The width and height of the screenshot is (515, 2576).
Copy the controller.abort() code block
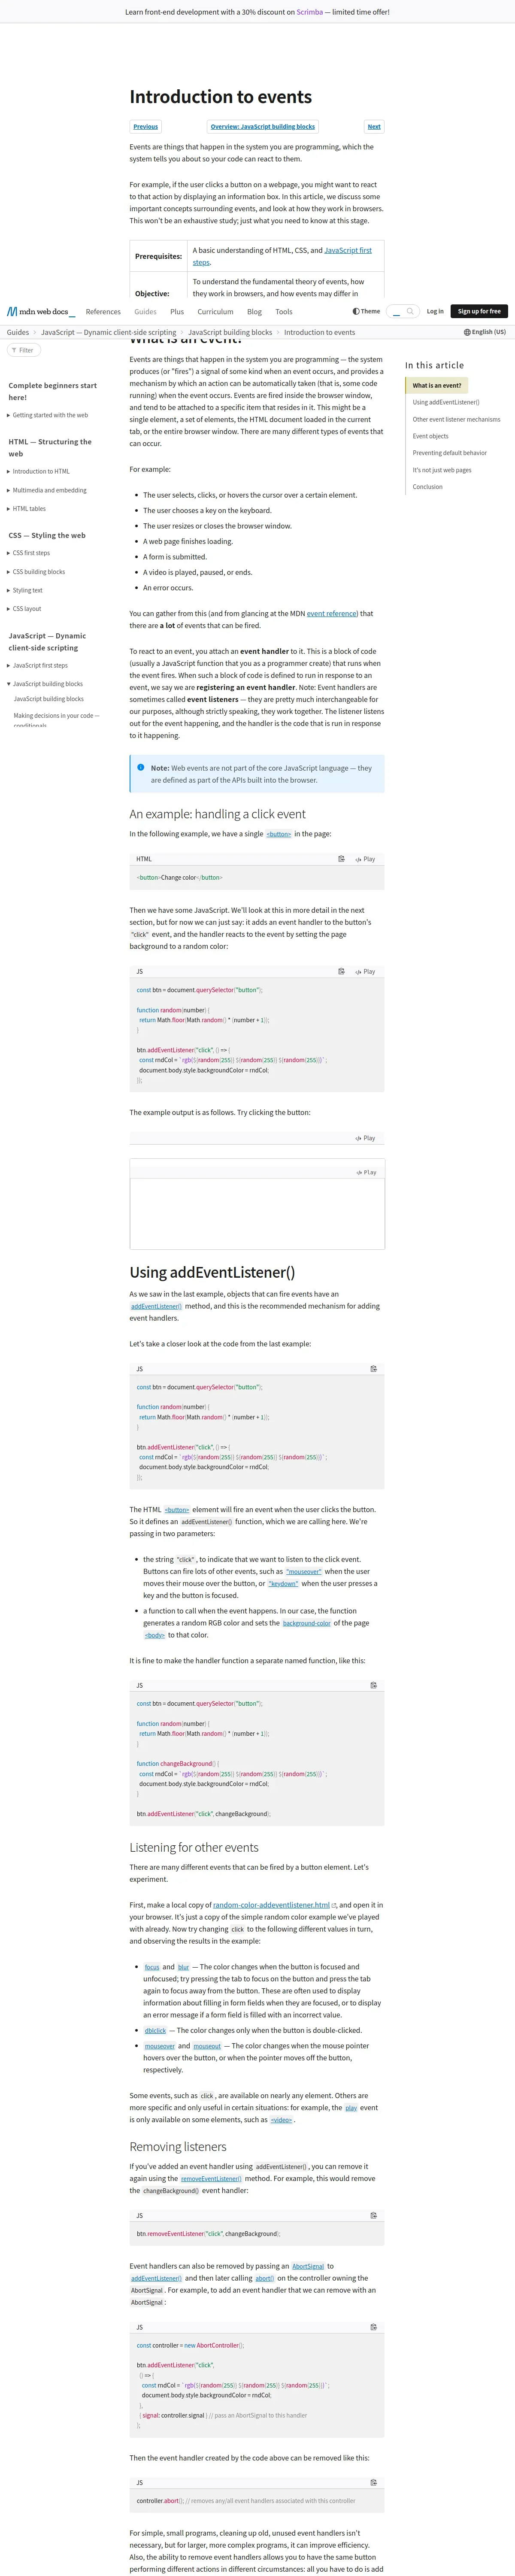click(374, 2482)
